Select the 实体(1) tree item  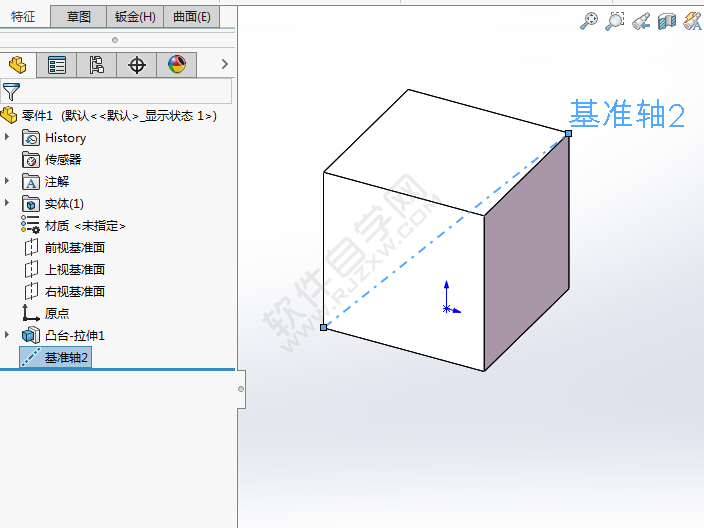(64, 204)
